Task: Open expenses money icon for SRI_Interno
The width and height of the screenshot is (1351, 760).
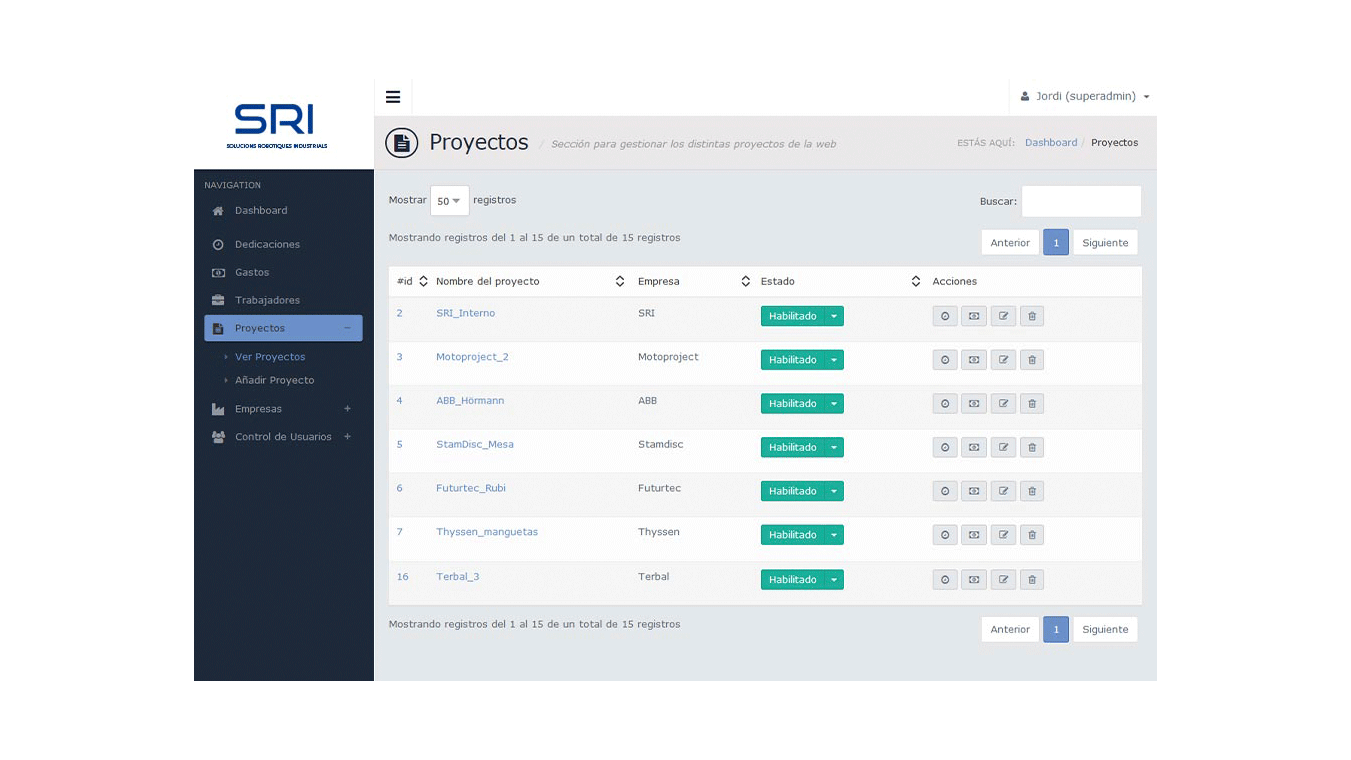Action: [x=974, y=316]
